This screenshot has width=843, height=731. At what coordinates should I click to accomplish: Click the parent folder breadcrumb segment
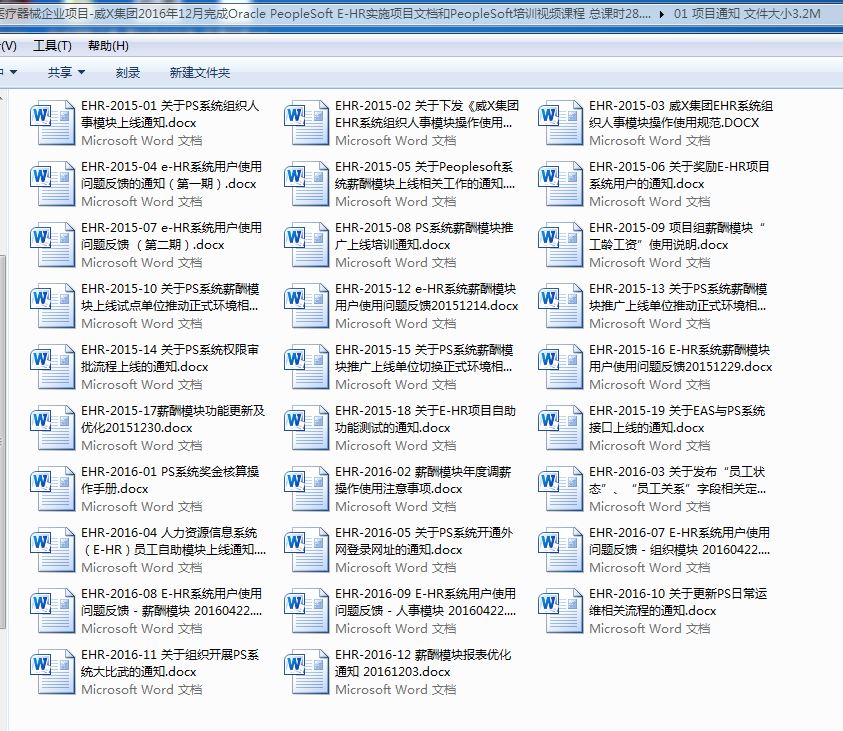325,13
